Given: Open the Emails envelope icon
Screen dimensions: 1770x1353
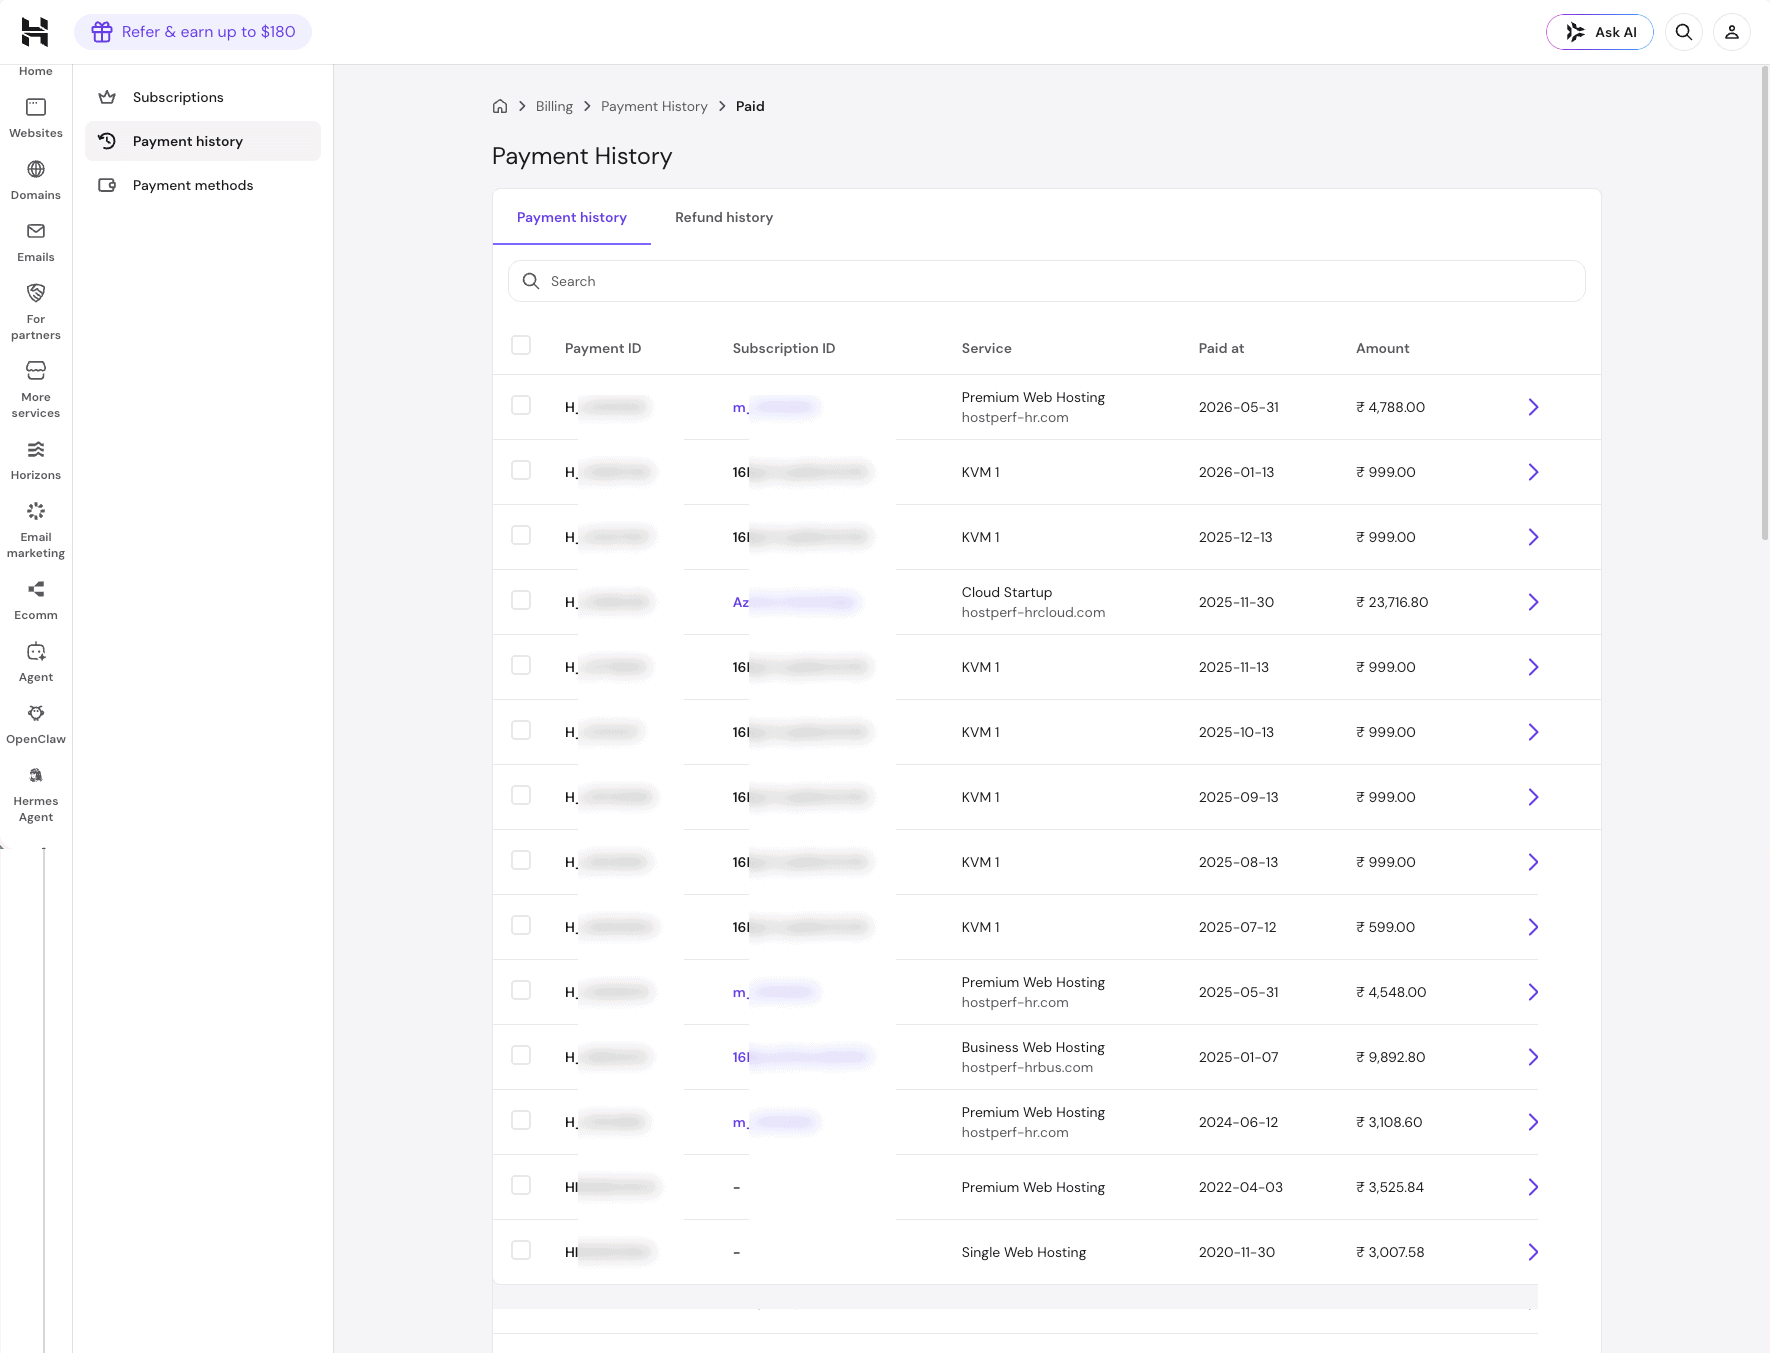Looking at the screenshot, I should pos(36,231).
